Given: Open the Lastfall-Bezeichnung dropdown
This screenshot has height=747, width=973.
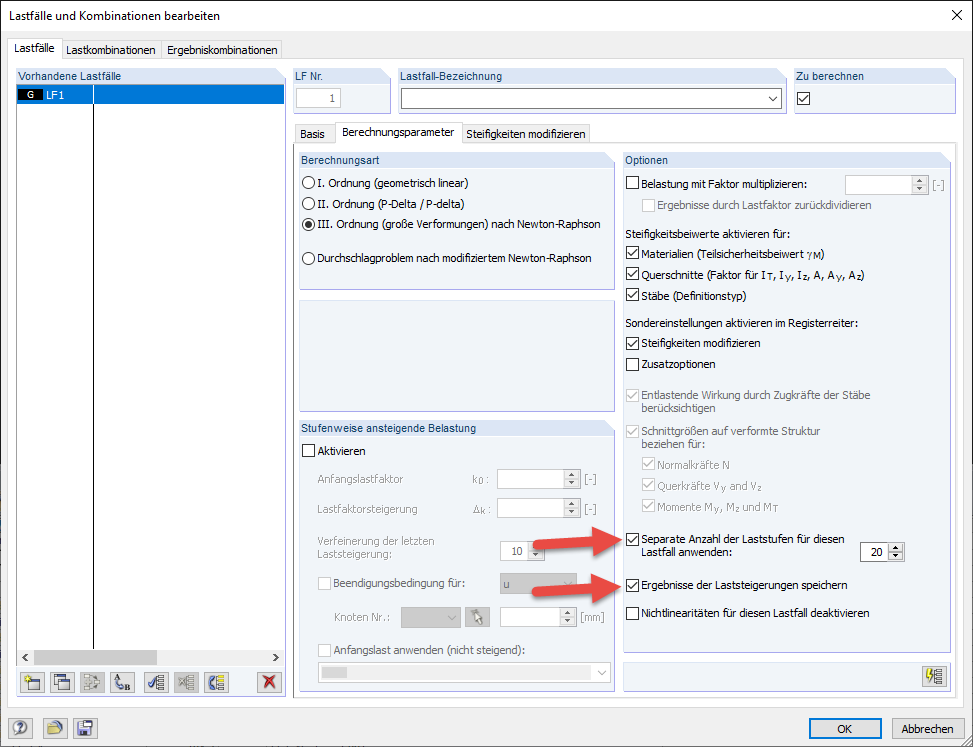Looking at the screenshot, I should point(773,98).
